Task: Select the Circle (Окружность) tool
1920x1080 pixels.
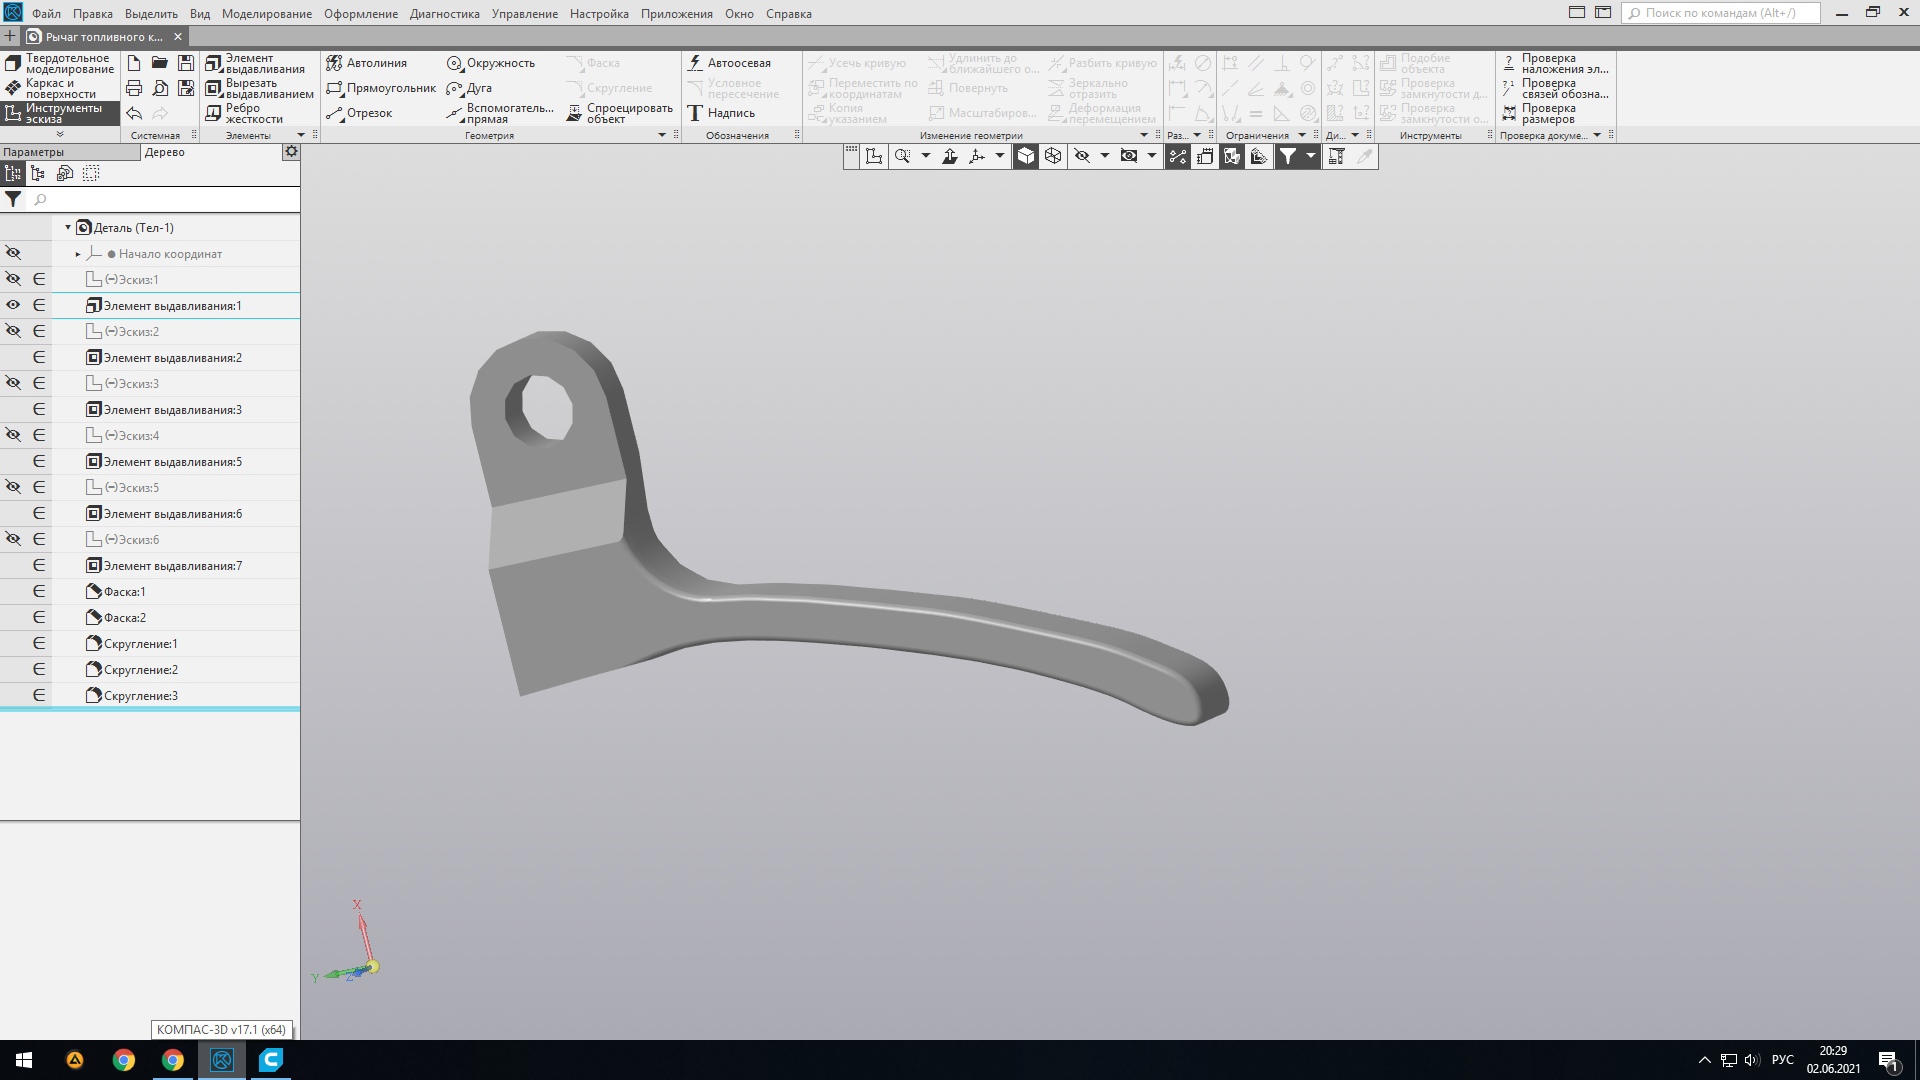Action: click(490, 63)
